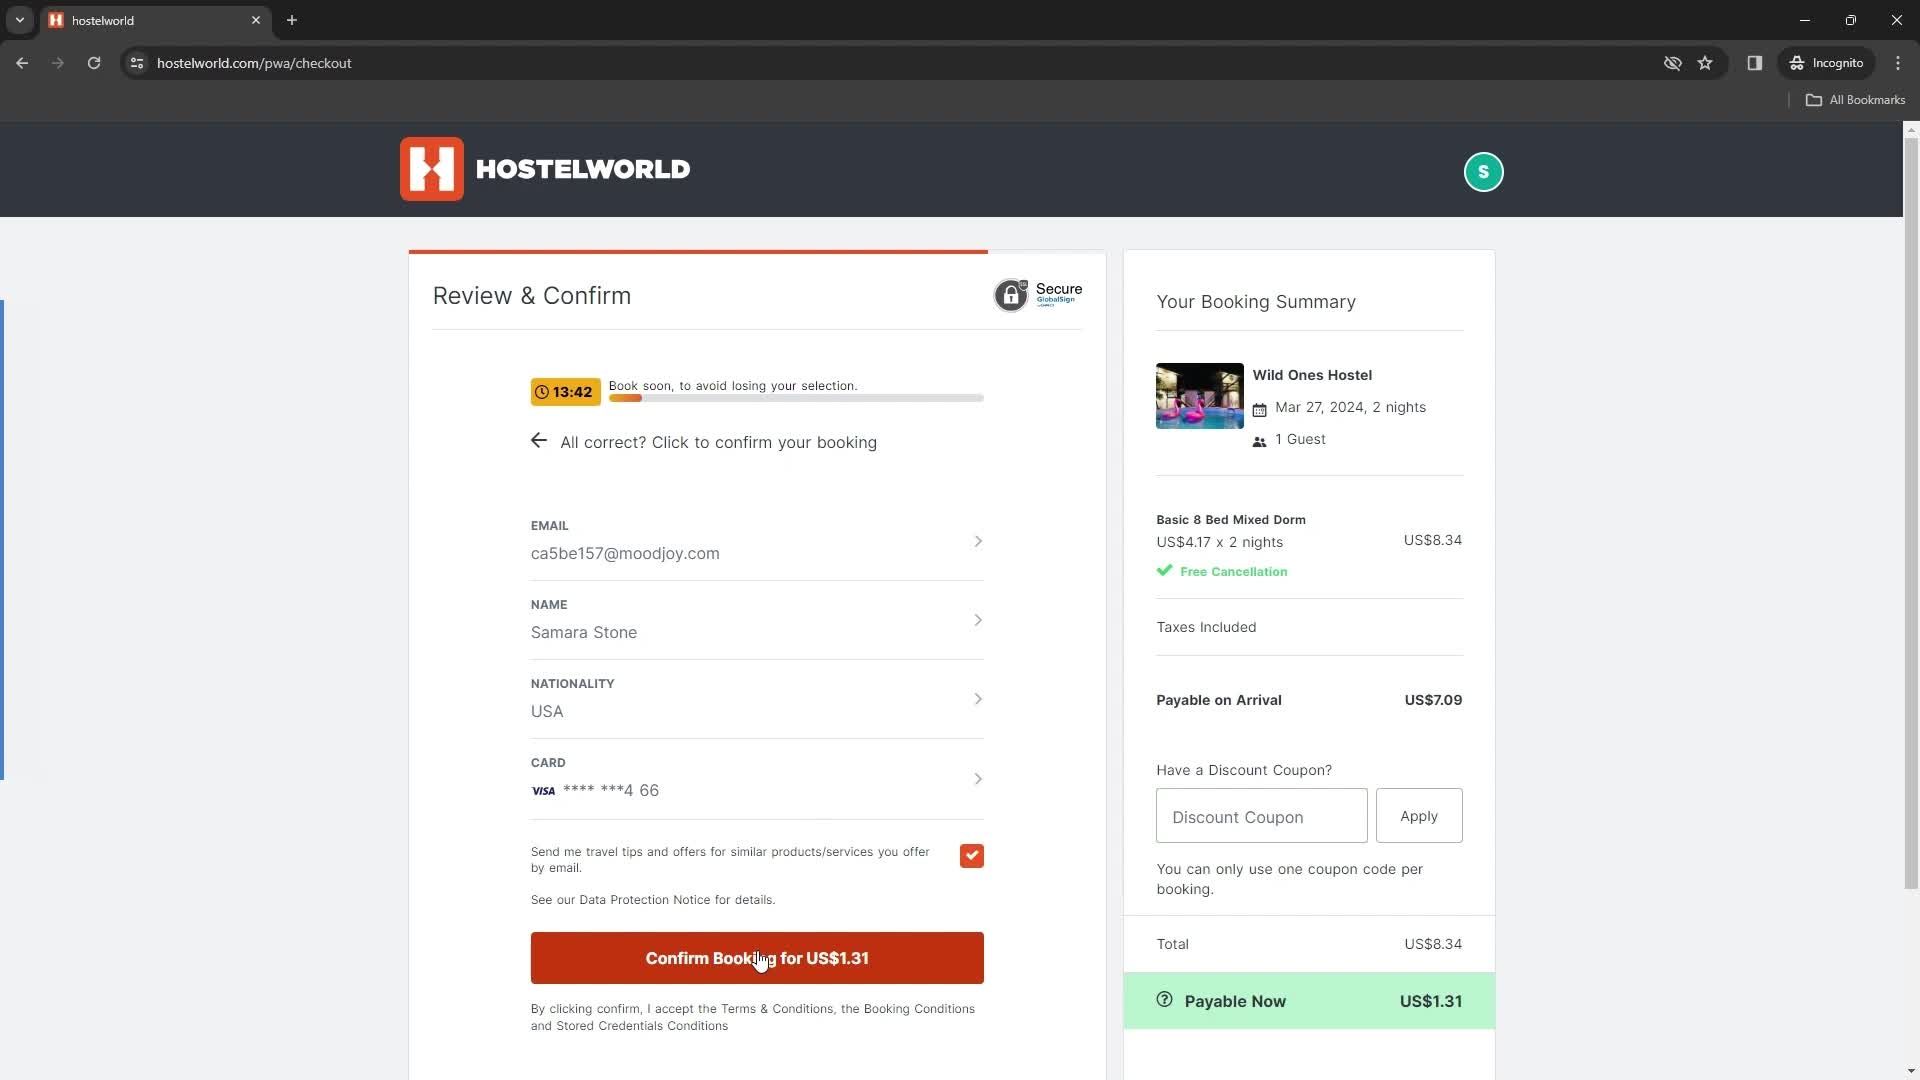Open the Stored Credentials Conditions link
The width and height of the screenshot is (1920, 1080).
[x=642, y=1026]
